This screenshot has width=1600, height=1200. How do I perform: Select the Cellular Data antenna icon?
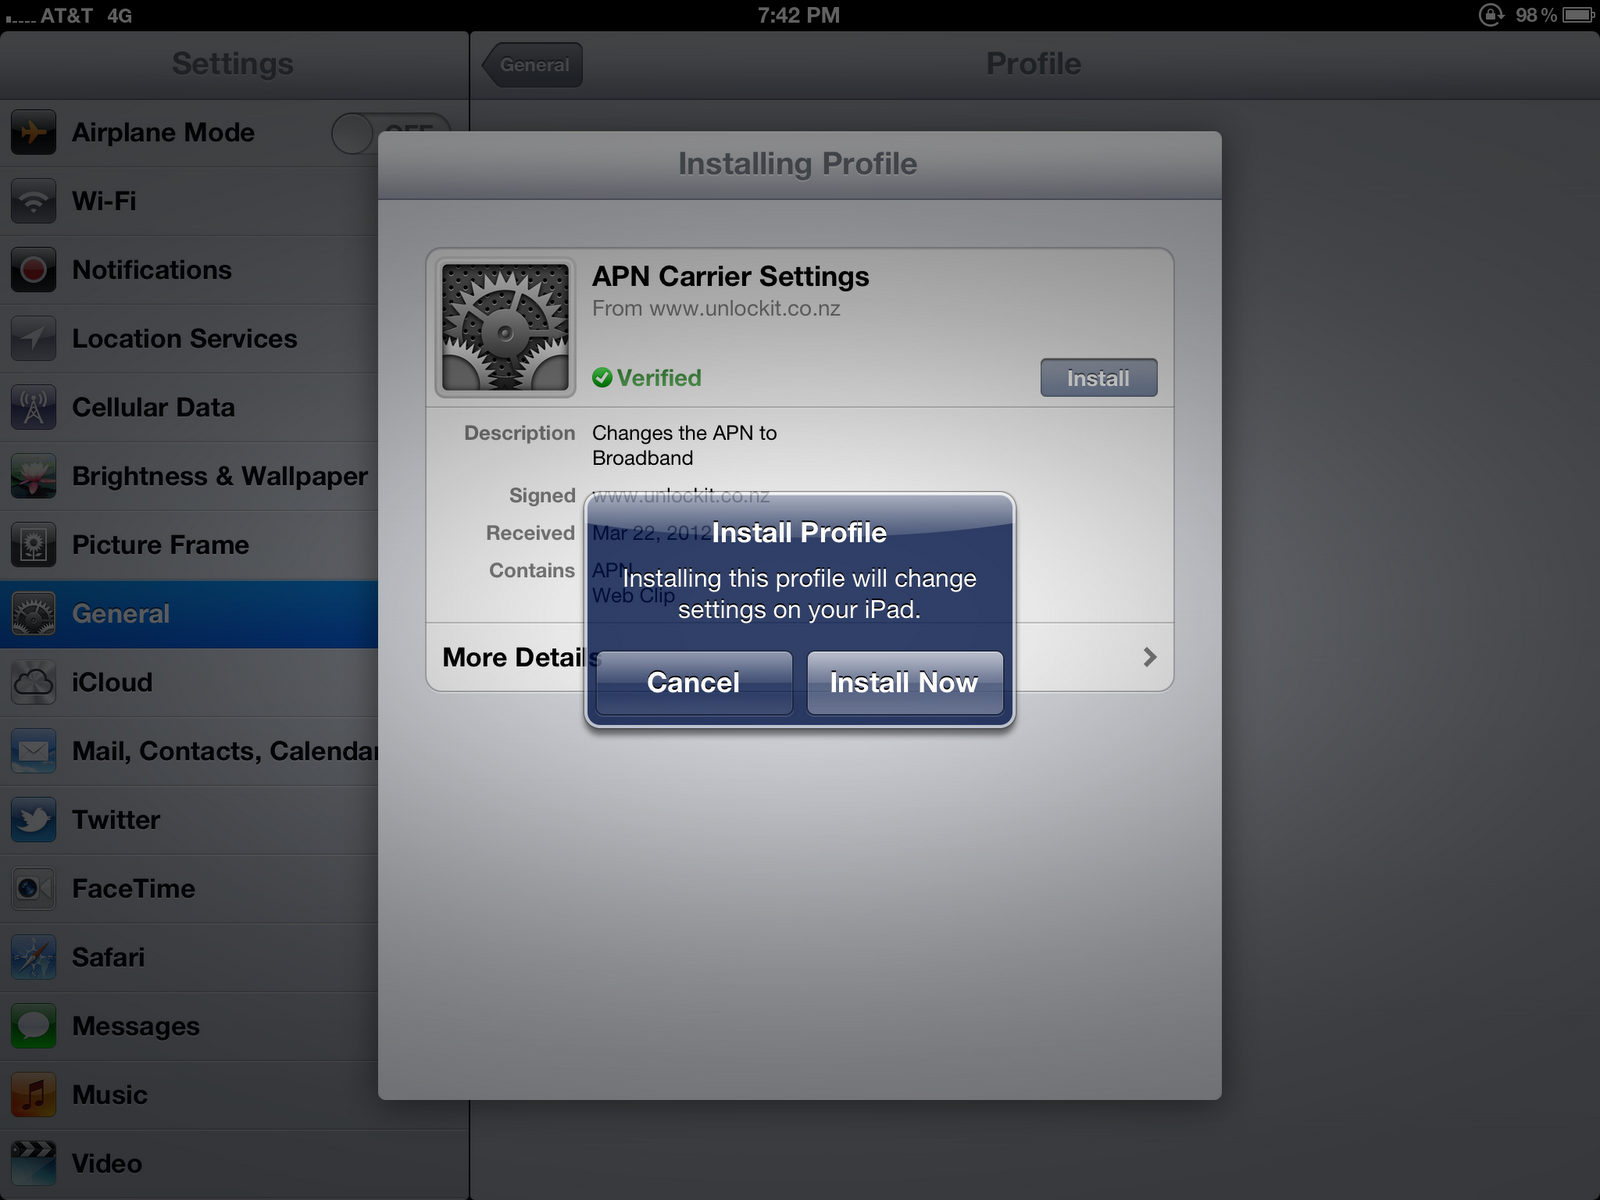coord(33,407)
